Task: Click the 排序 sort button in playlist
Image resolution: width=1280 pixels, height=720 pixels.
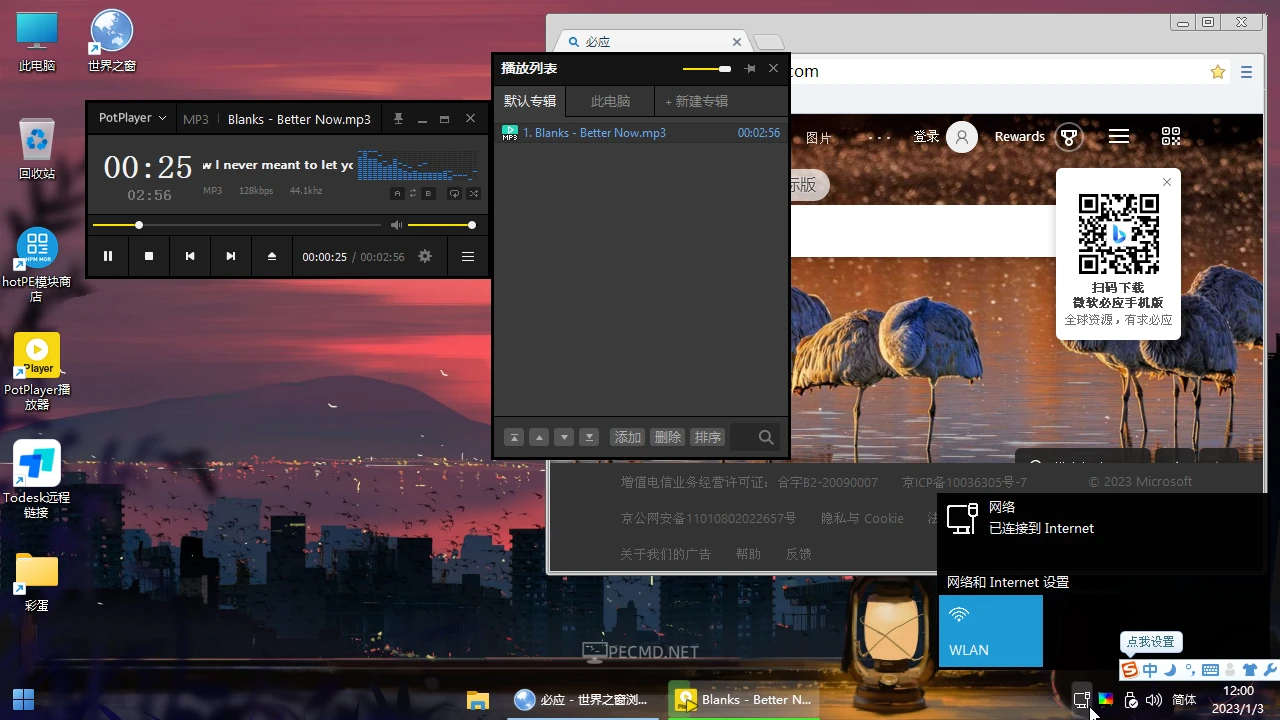Action: click(x=707, y=437)
